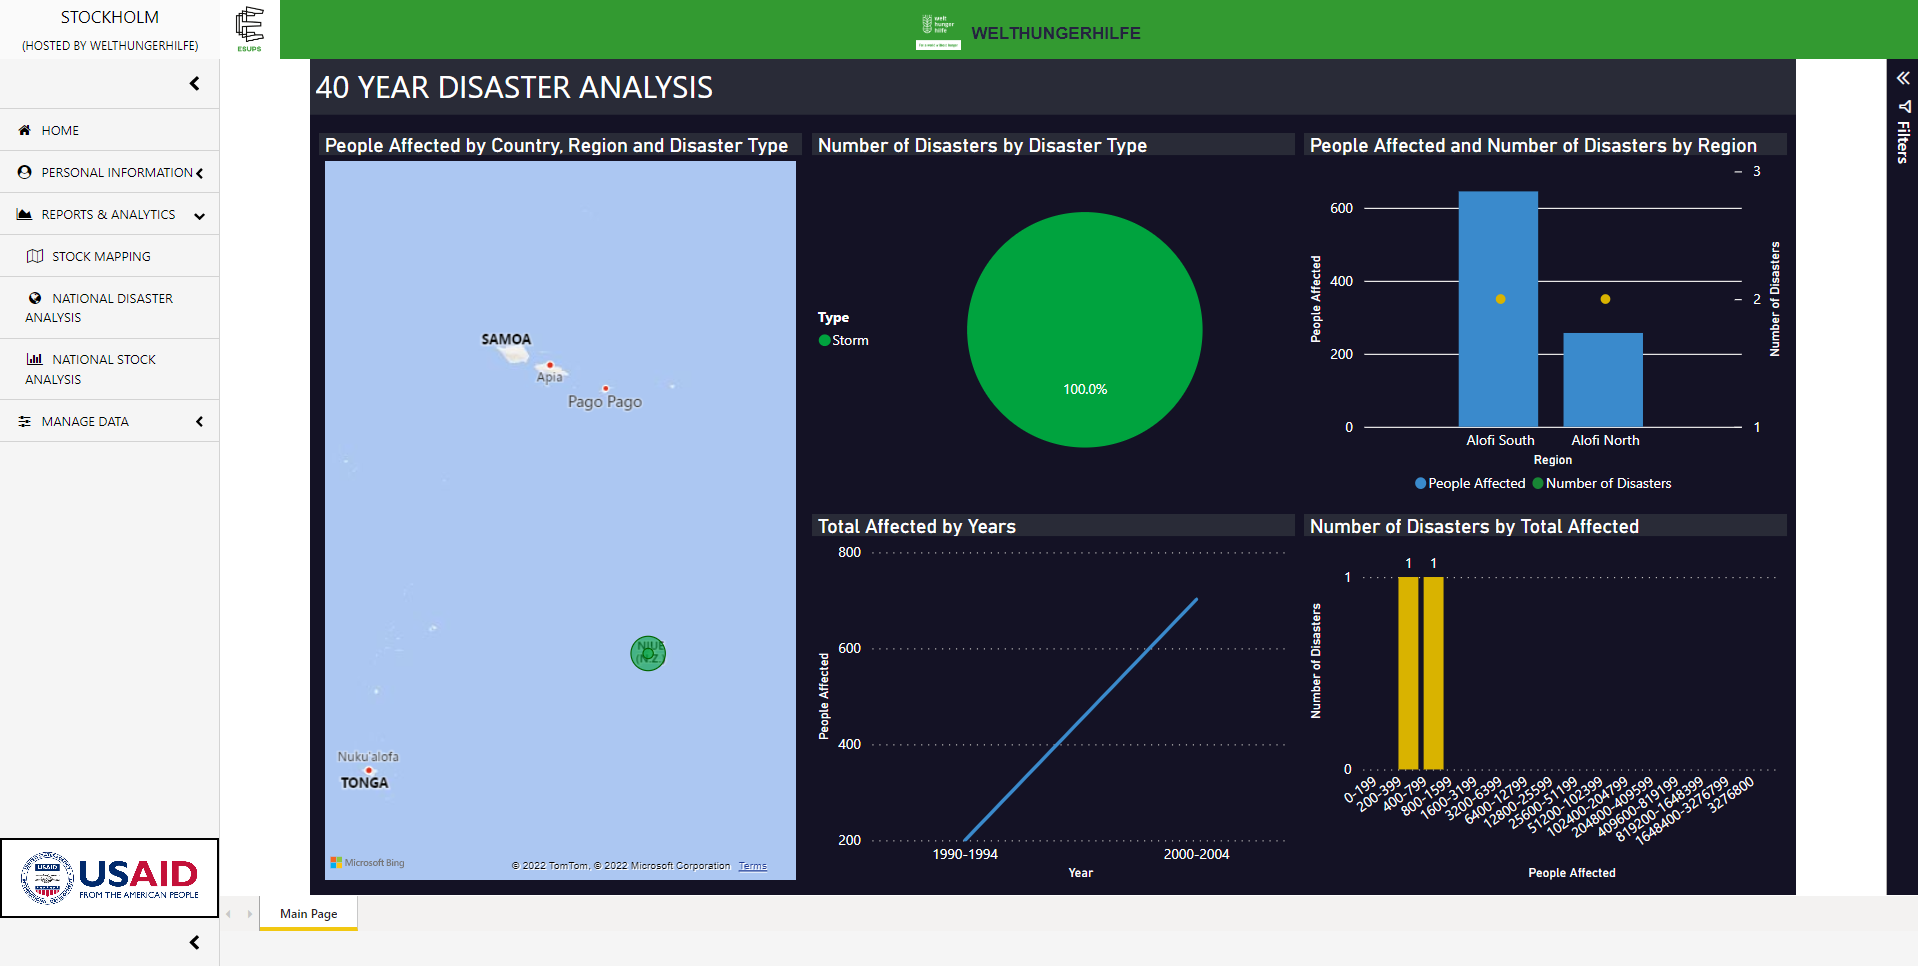Image resolution: width=1918 pixels, height=966 pixels.
Task: Click the National Disaster Analysis globe icon
Action: click(x=35, y=298)
